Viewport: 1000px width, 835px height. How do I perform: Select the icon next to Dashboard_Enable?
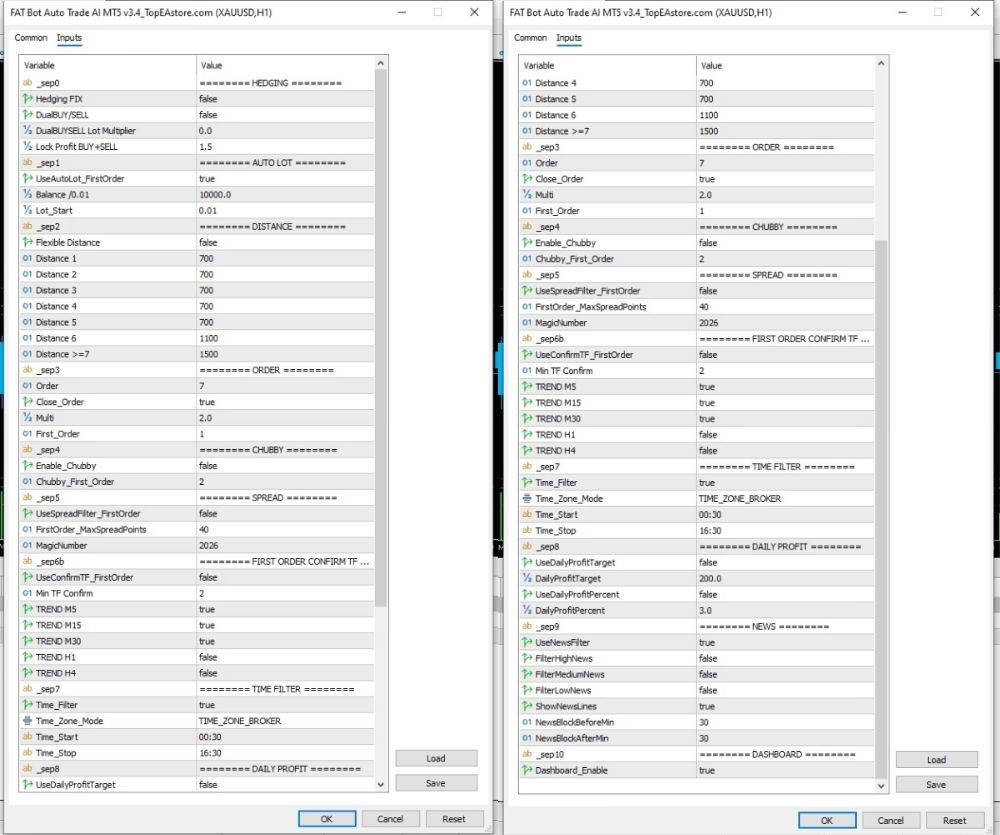527,770
